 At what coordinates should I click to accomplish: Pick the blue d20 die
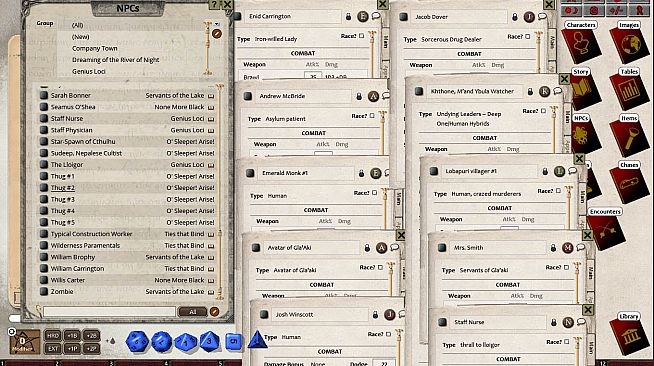pyautogui.click(x=137, y=341)
